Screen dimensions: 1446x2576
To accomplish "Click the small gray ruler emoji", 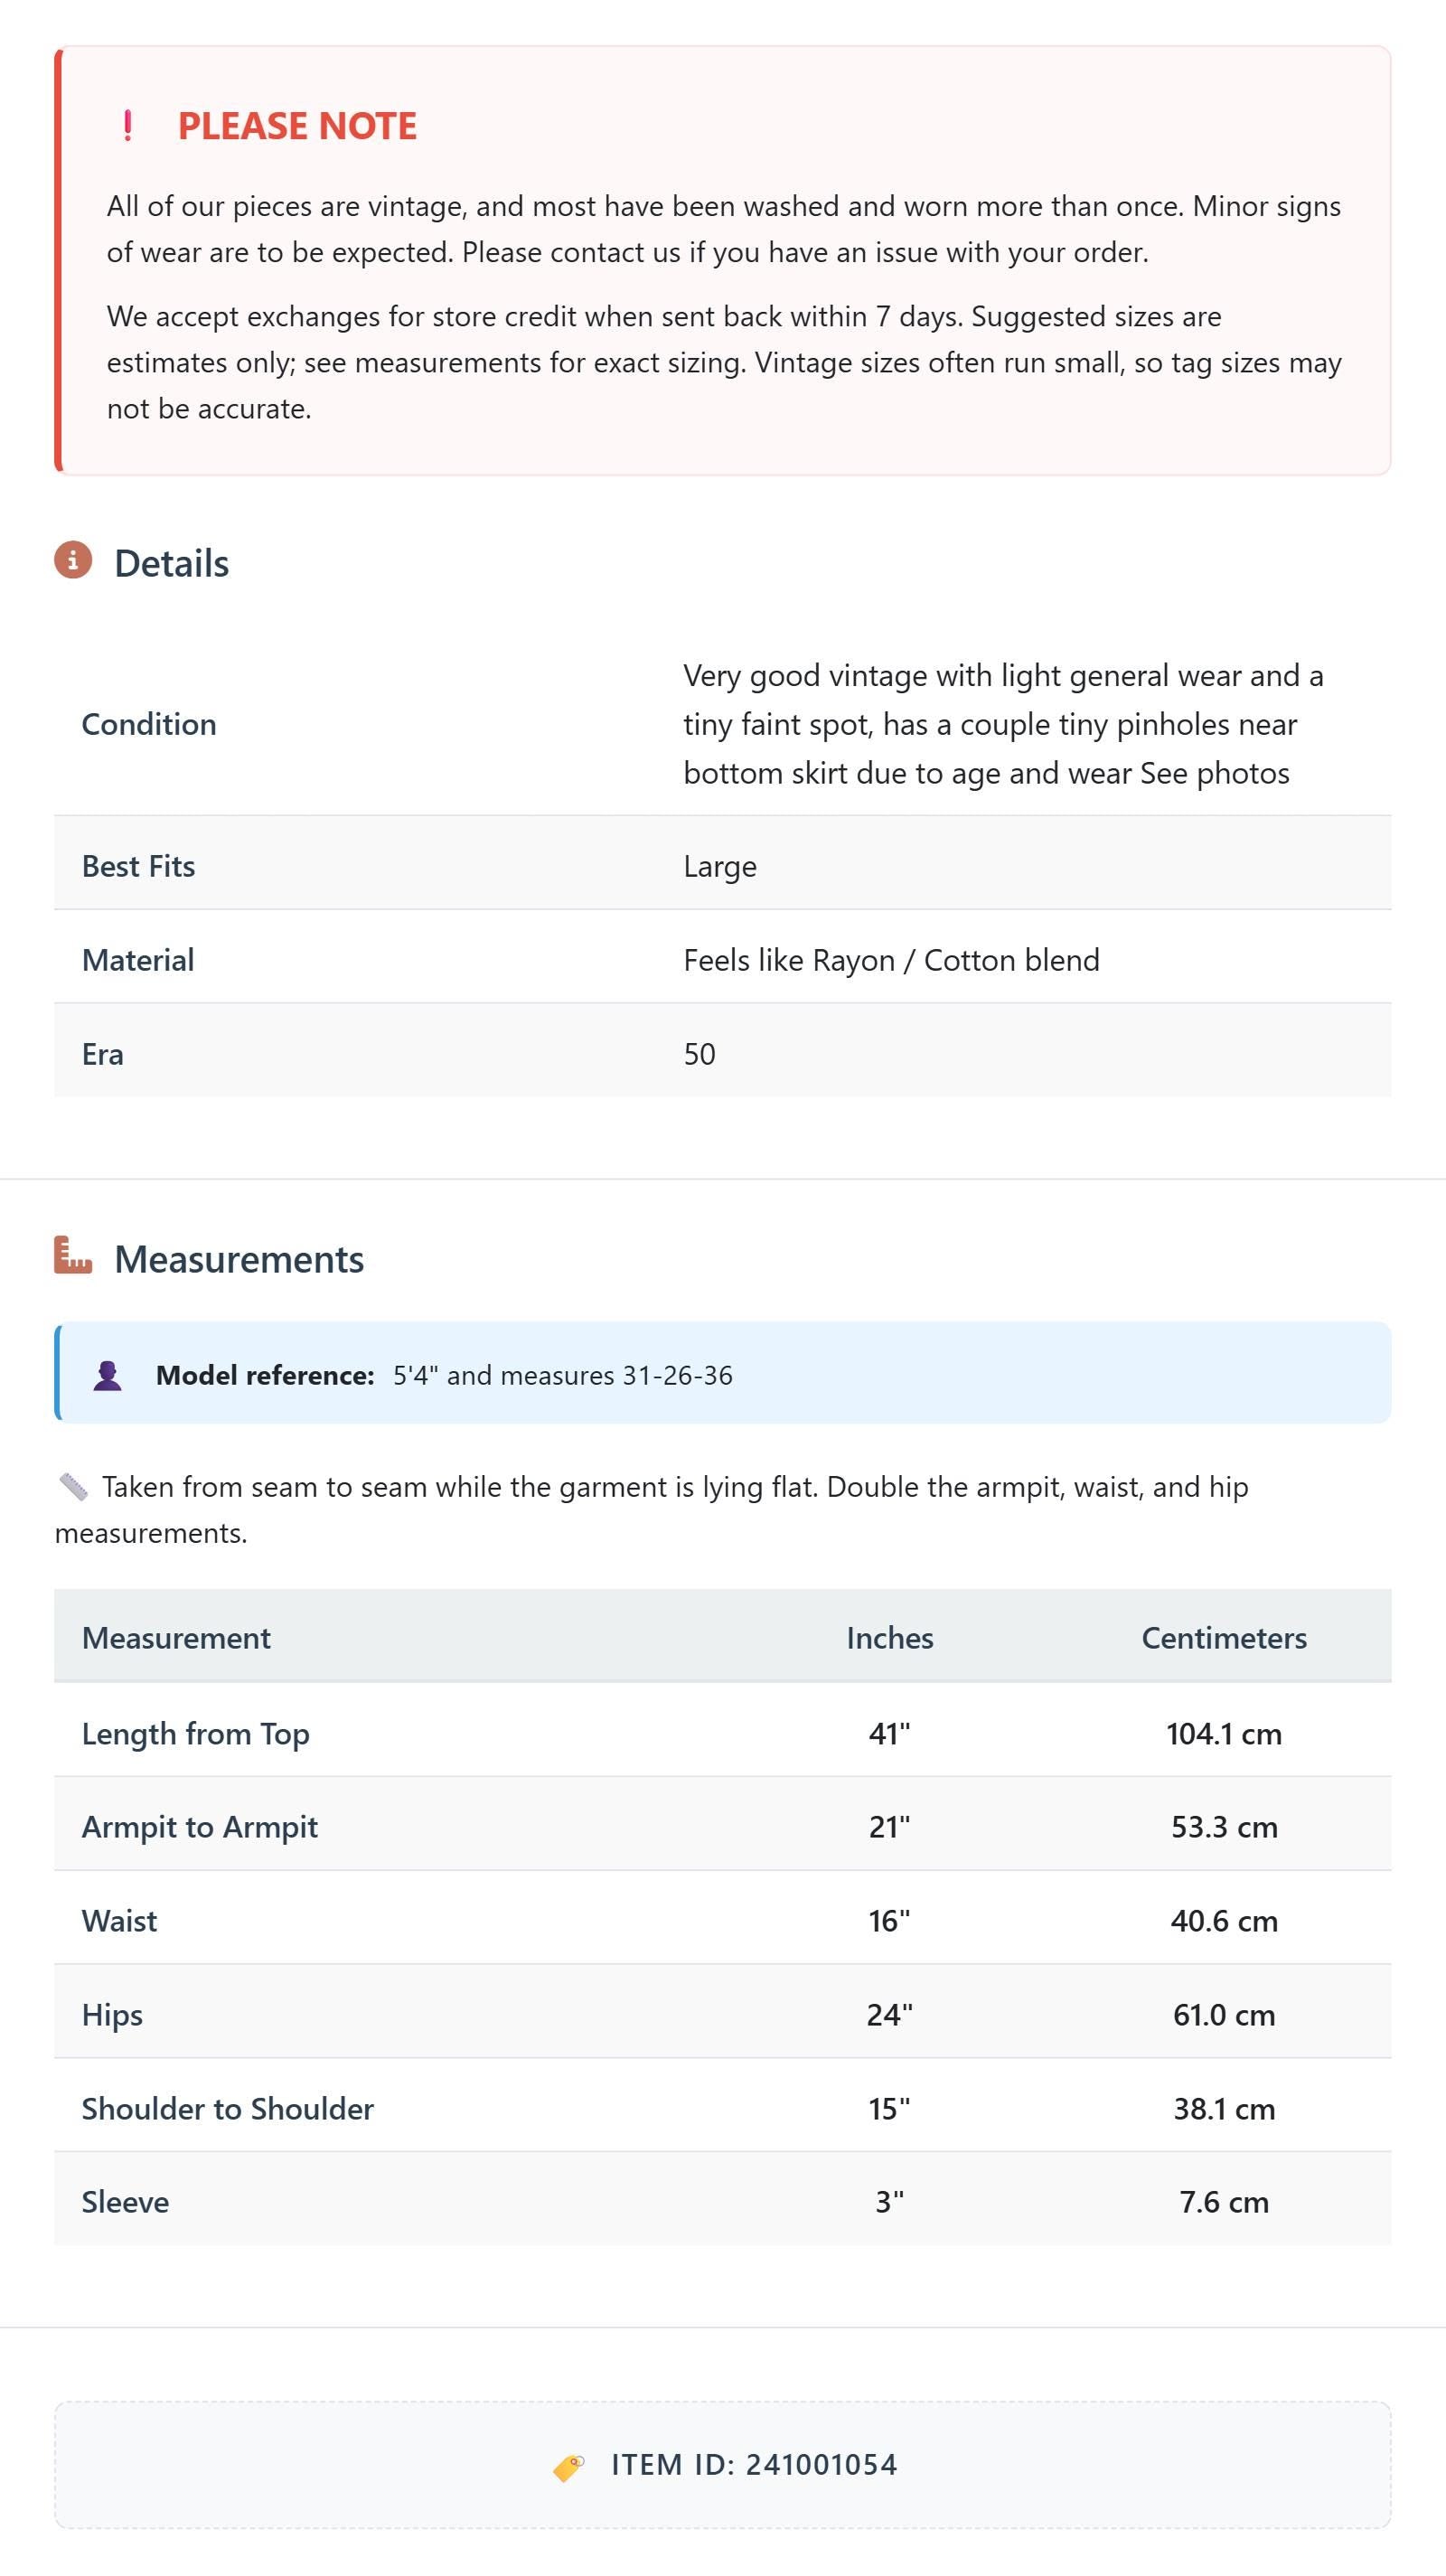I will 73,1487.
